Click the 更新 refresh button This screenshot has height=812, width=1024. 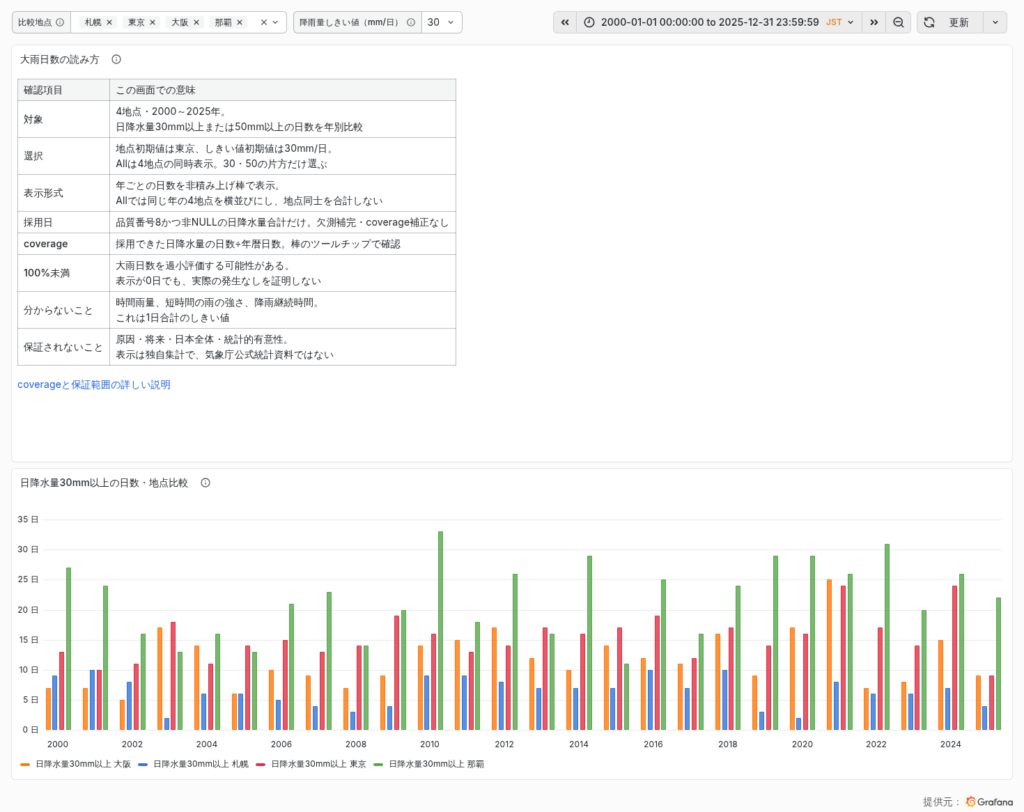click(949, 22)
